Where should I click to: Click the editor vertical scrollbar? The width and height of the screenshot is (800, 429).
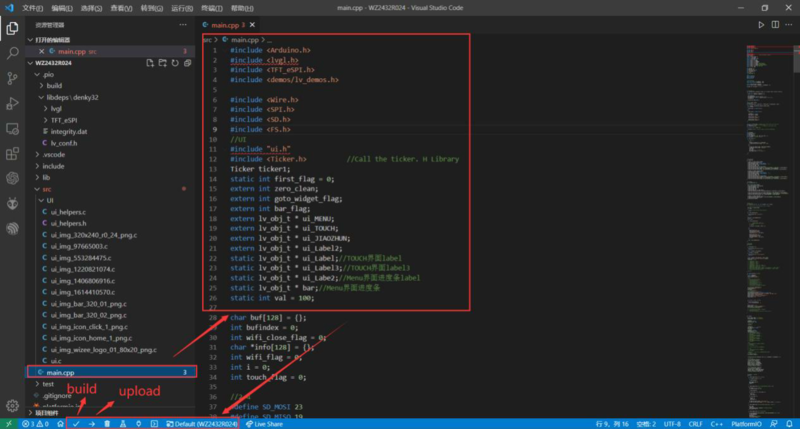(796, 59)
